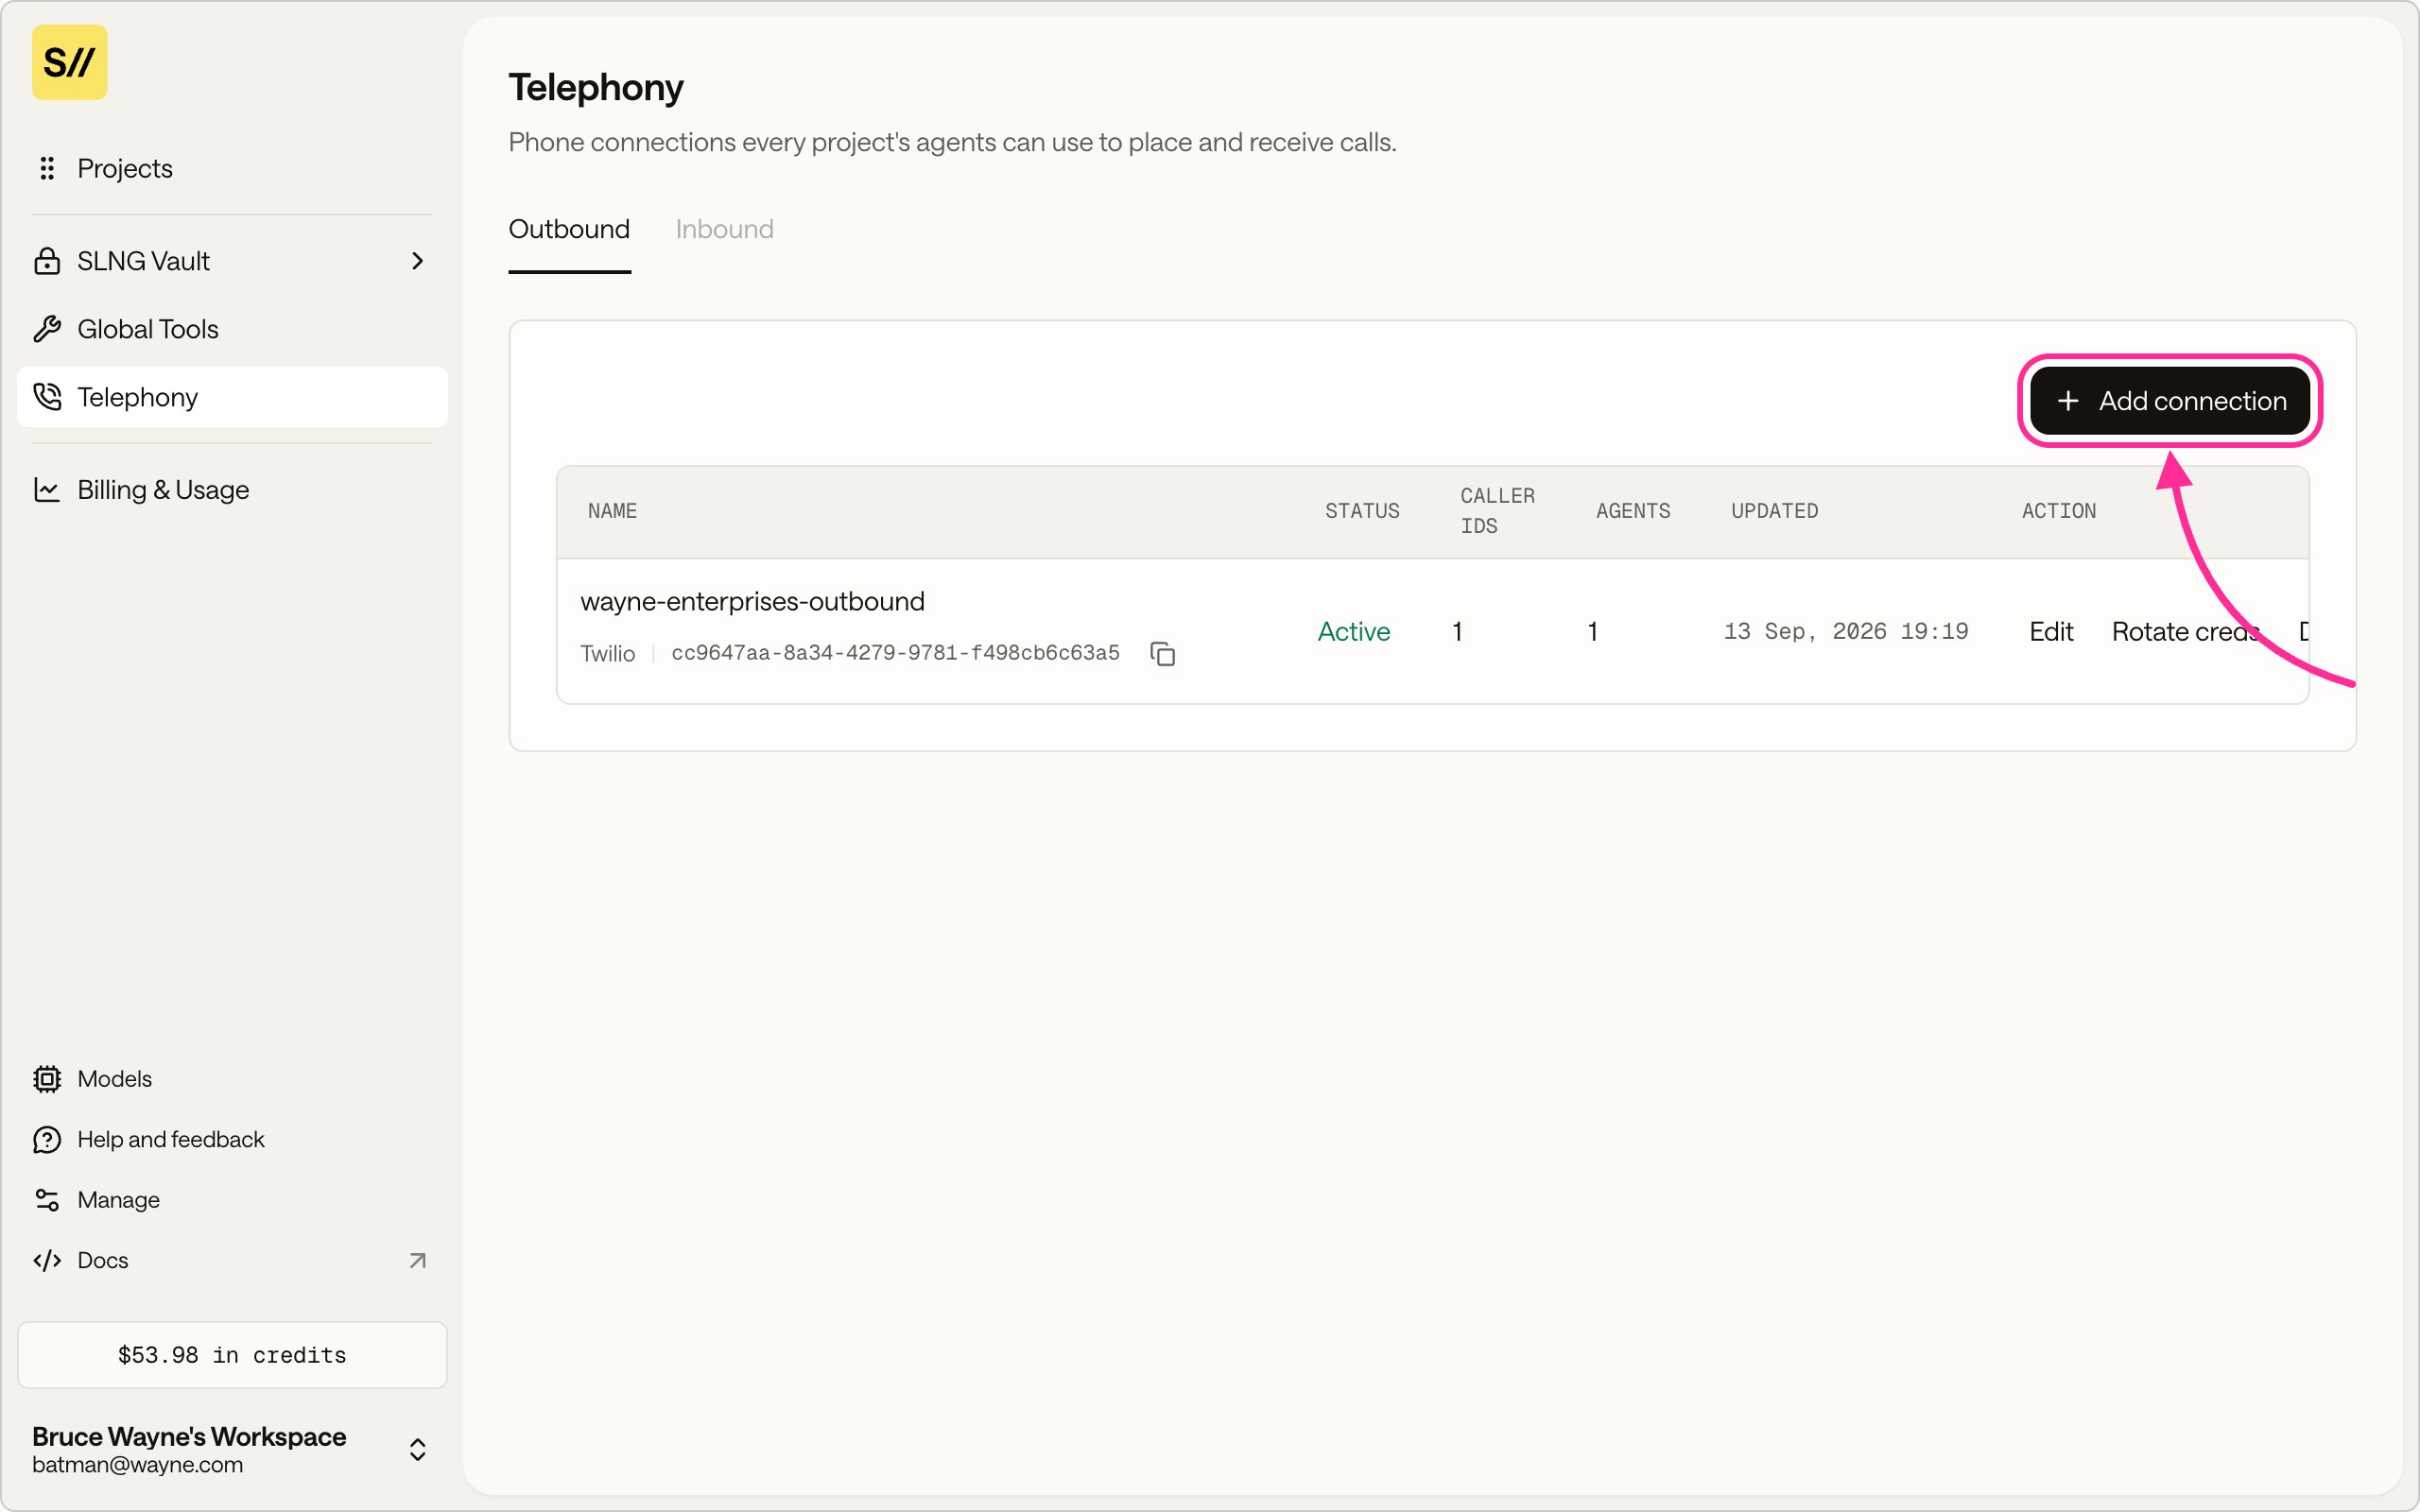Click the Models chip icon
2420x1512 pixels.
tap(47, 1079)
